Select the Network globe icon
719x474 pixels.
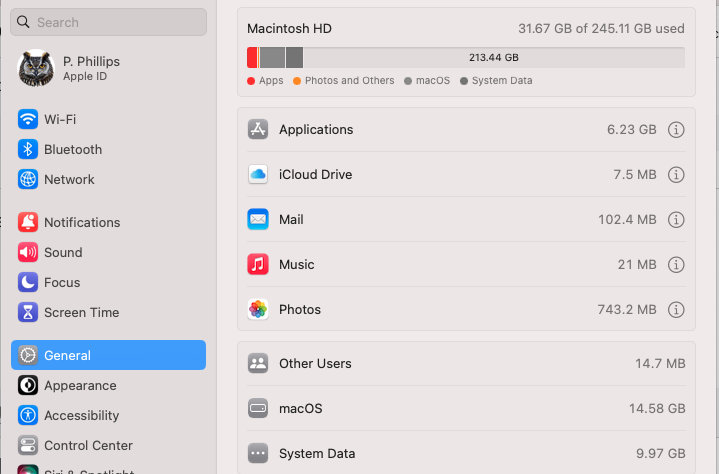pos(28,179)
